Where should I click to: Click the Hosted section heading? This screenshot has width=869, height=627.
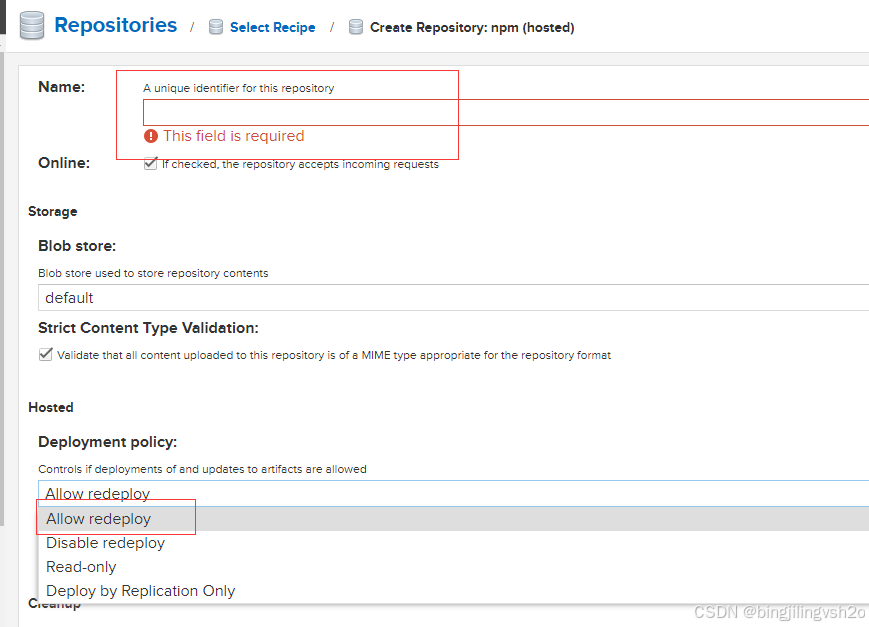51,407
